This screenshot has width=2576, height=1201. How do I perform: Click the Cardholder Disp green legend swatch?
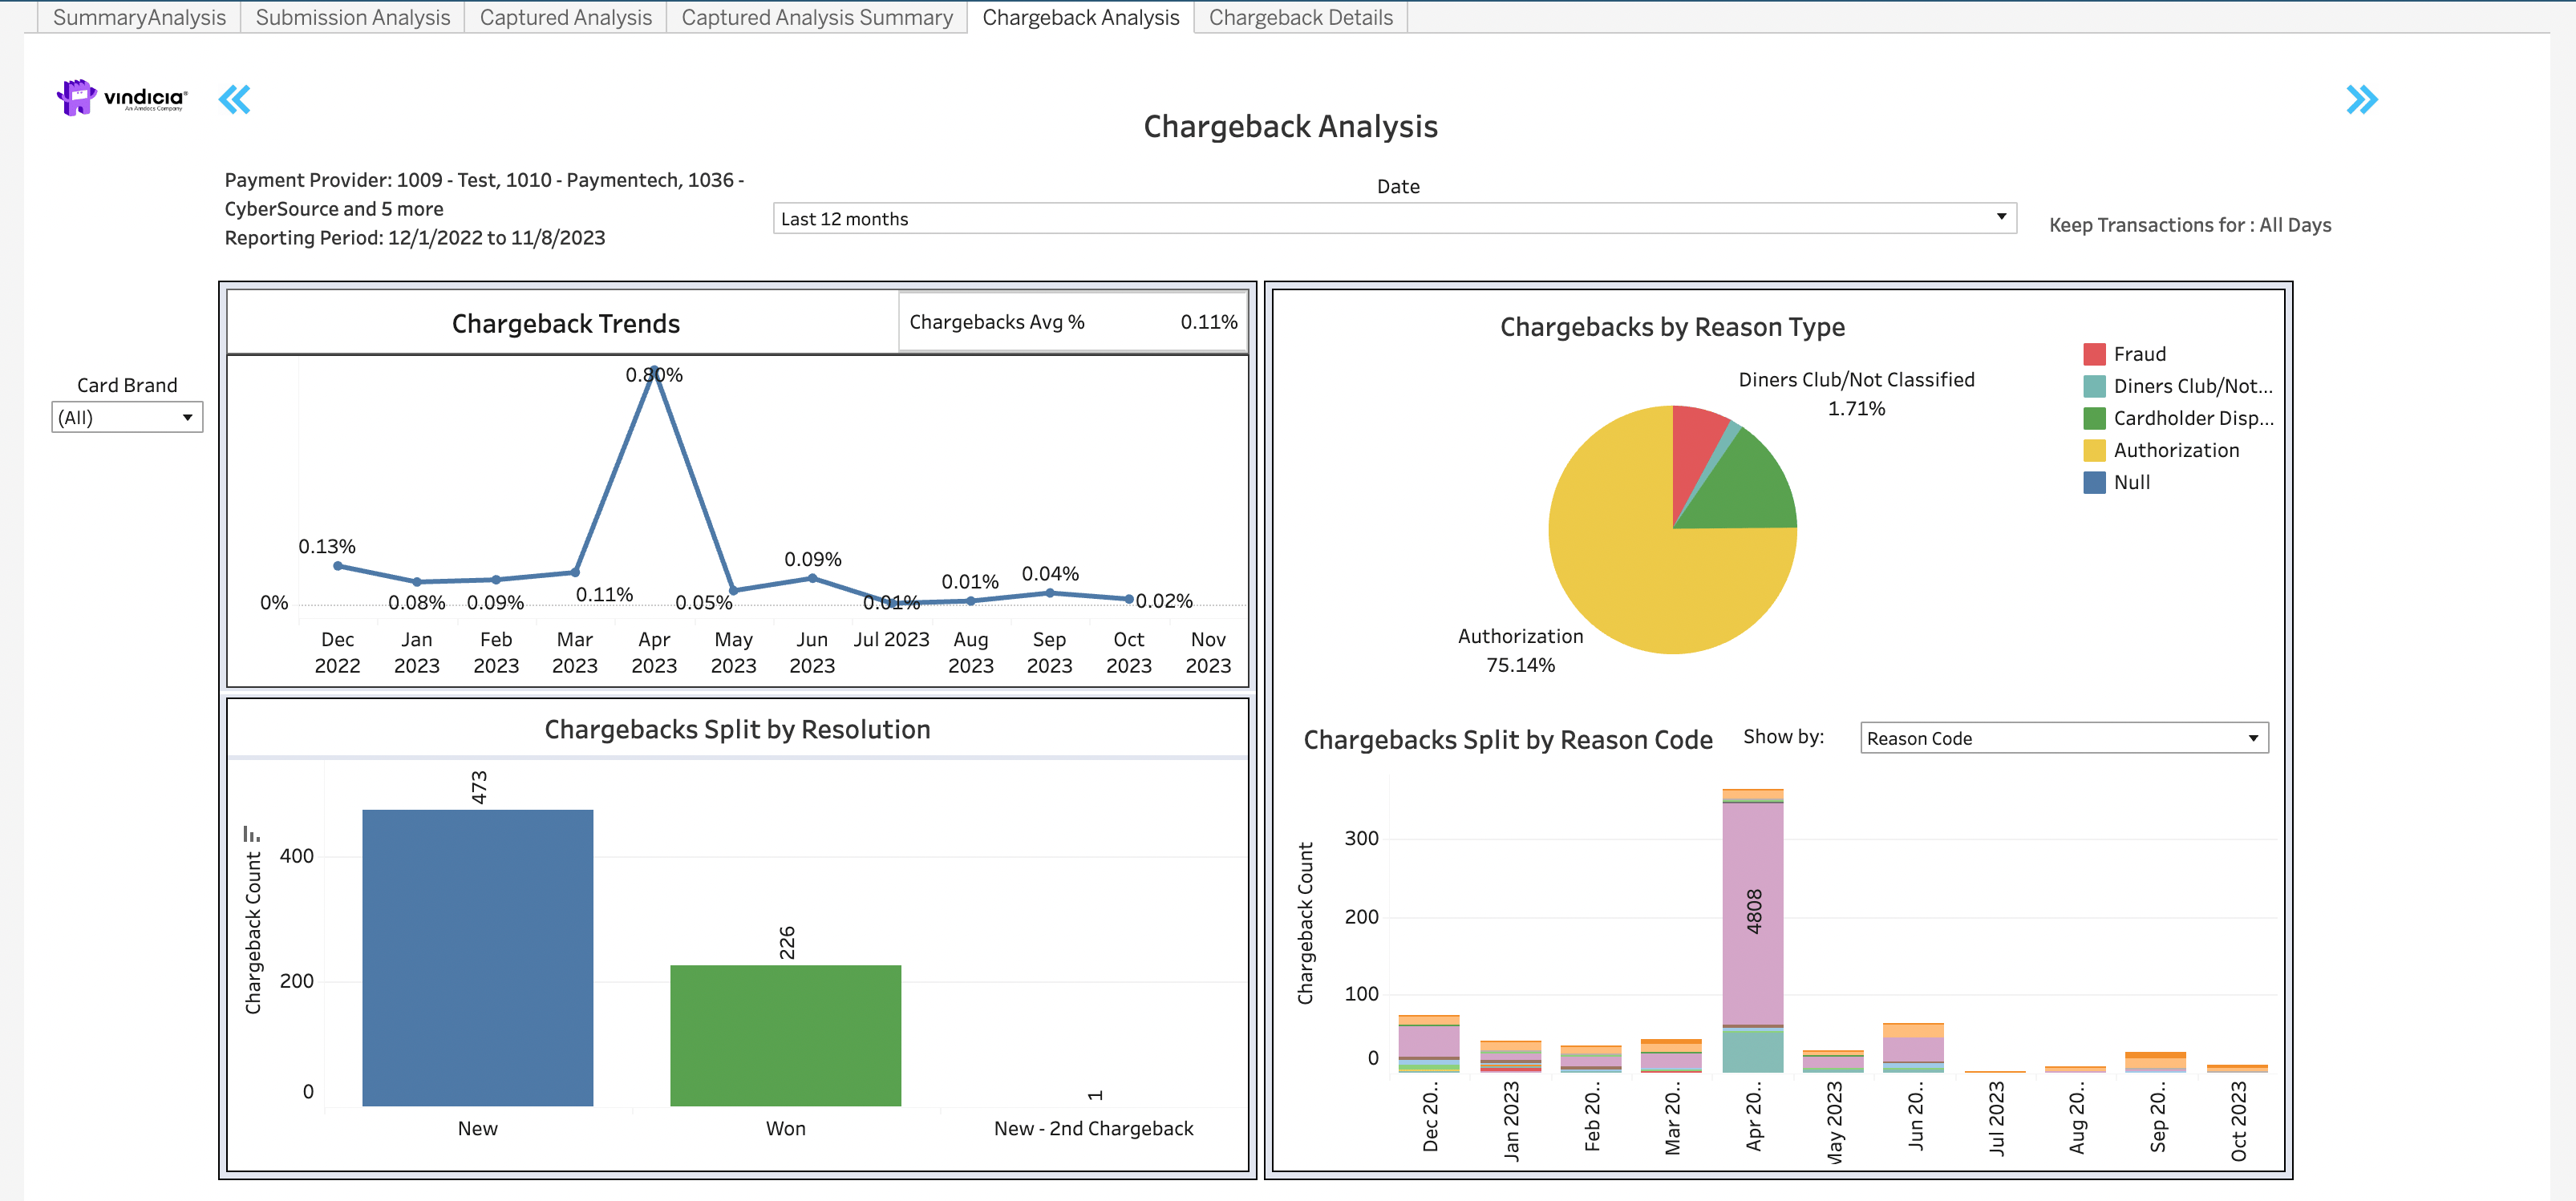[2094, 418]
